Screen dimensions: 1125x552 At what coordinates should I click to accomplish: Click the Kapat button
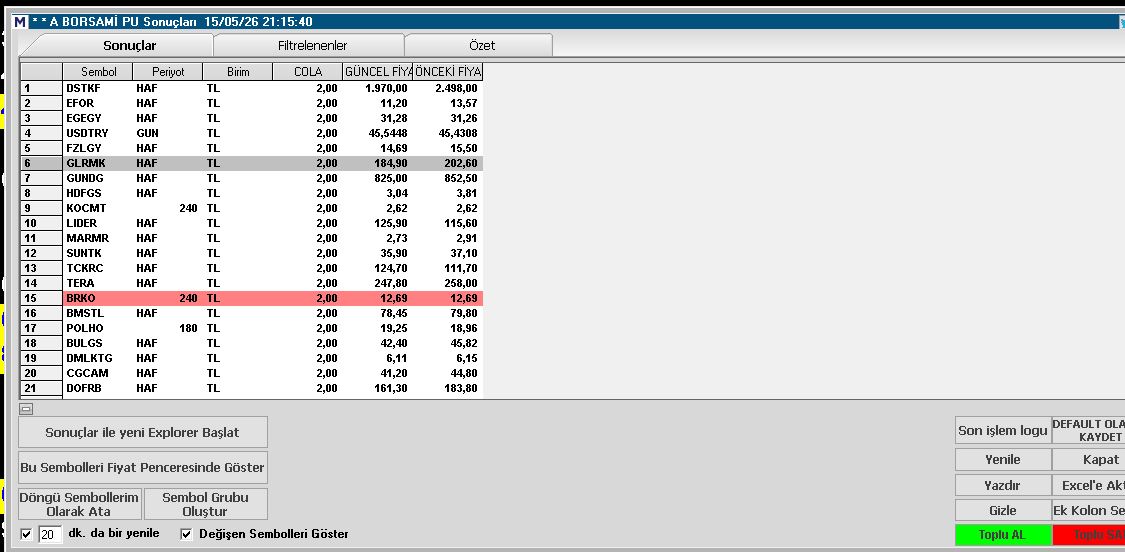click(1088, 459)
